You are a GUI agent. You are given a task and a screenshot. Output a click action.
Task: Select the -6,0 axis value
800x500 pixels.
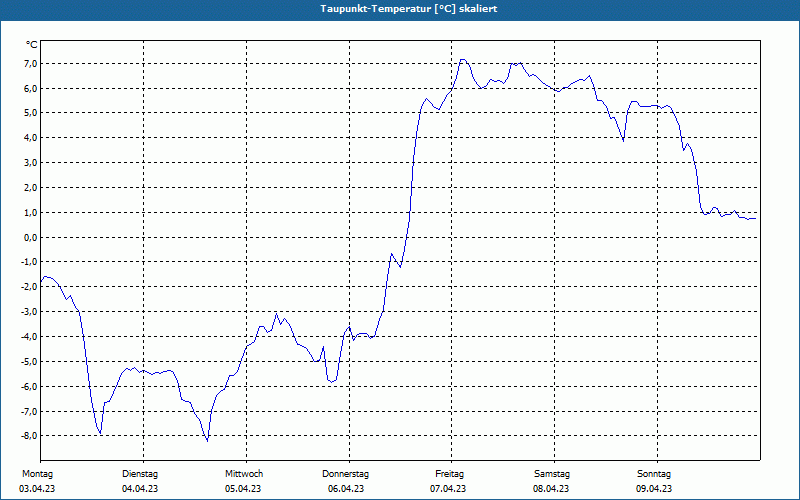pos(28,386)
